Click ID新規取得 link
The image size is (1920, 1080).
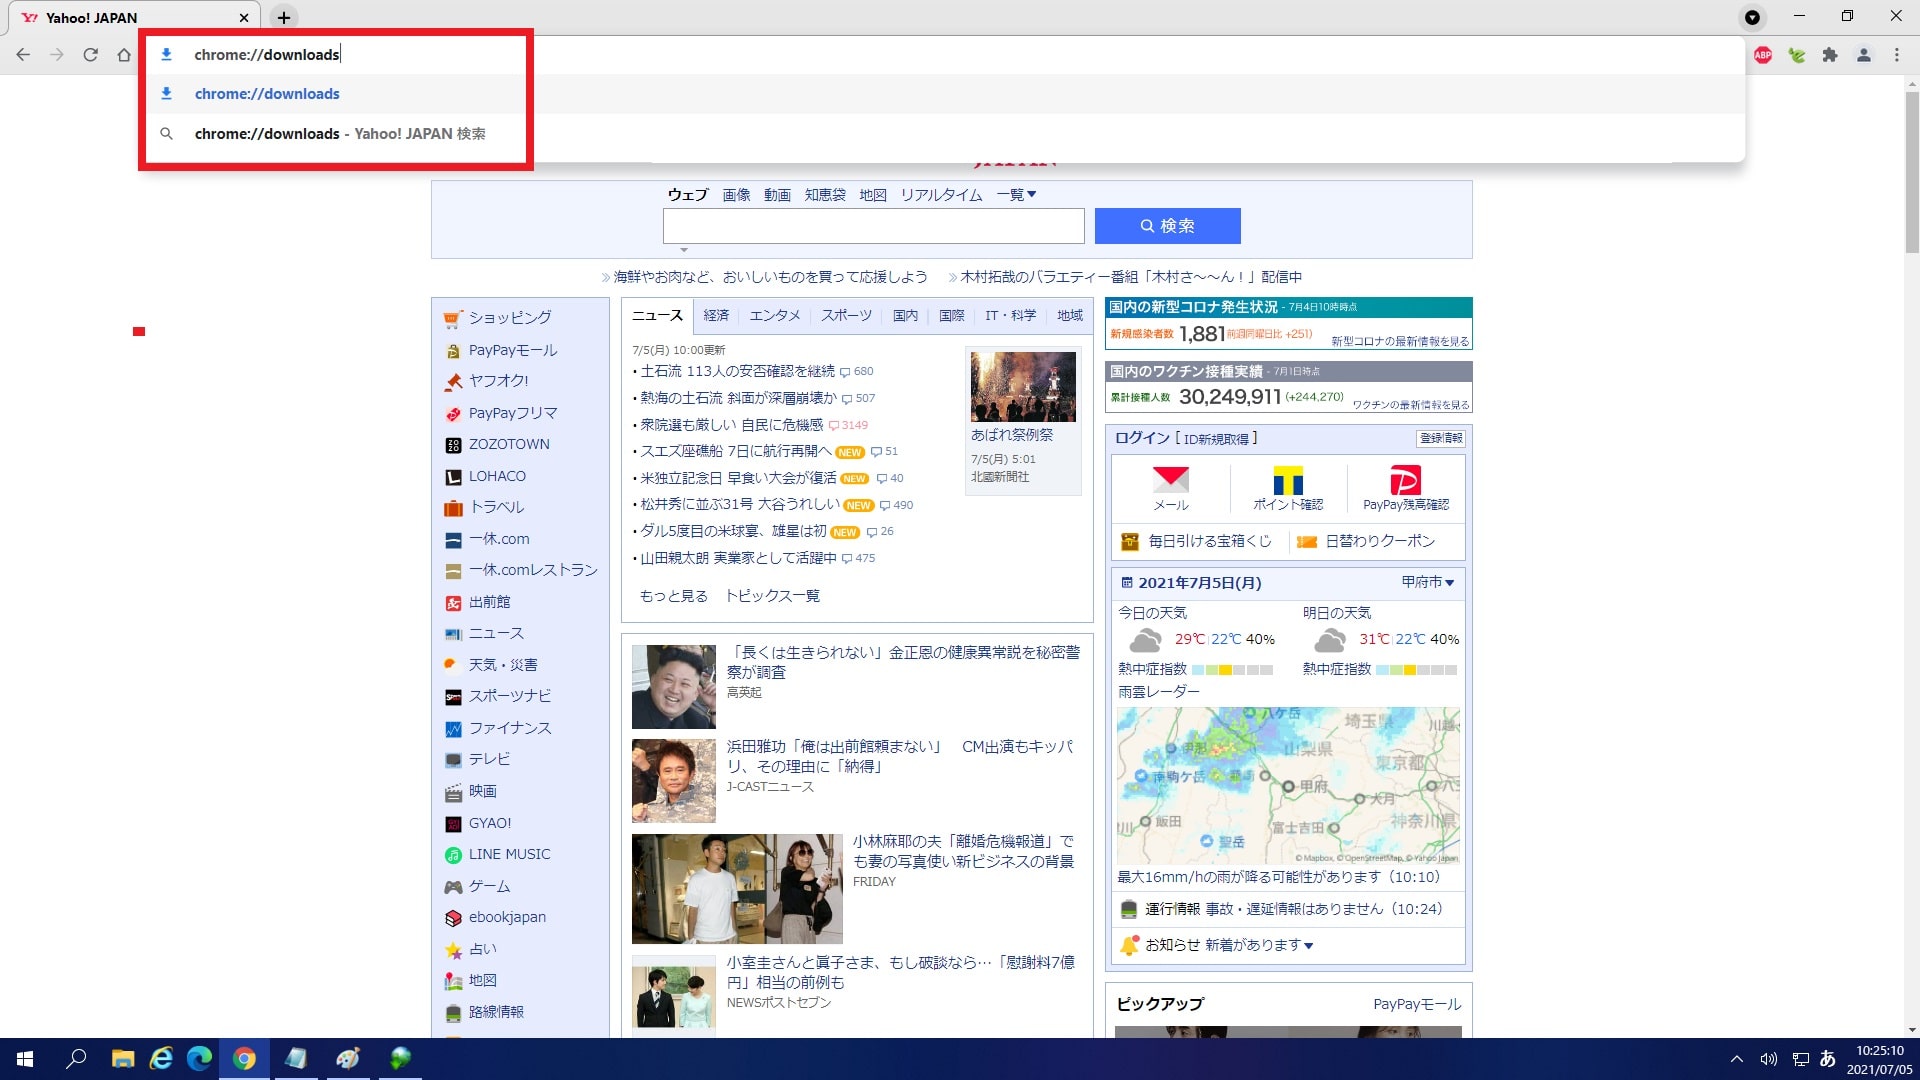[1216, 439]
